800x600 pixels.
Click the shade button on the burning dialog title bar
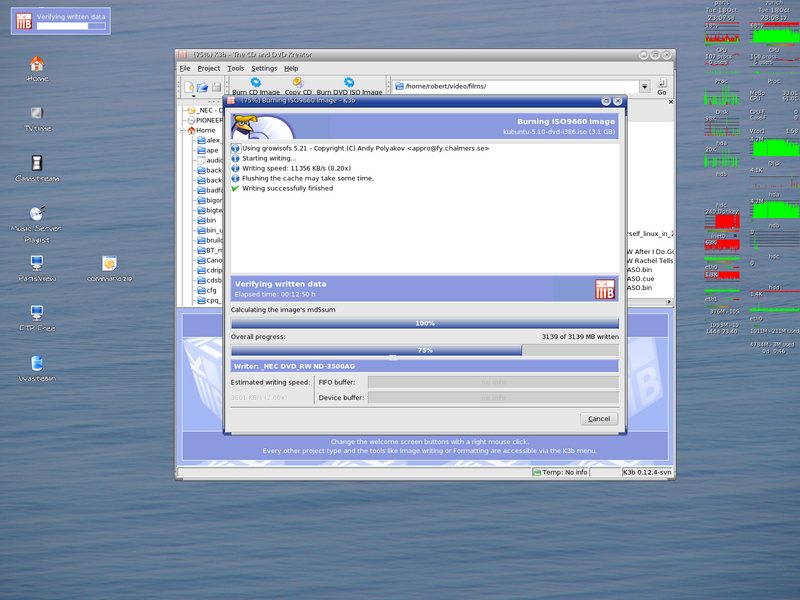pos(606,101)
